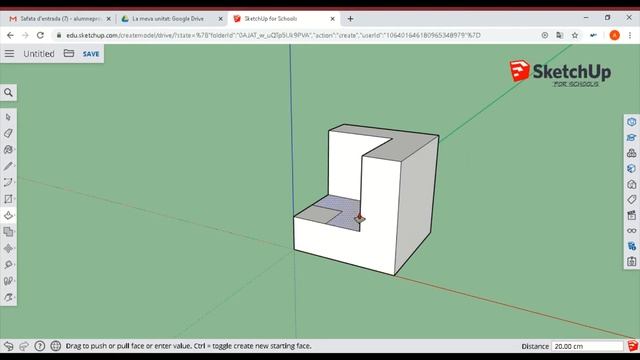Click the SAVE button
This screenshot has height=360, width=640.
91,54
